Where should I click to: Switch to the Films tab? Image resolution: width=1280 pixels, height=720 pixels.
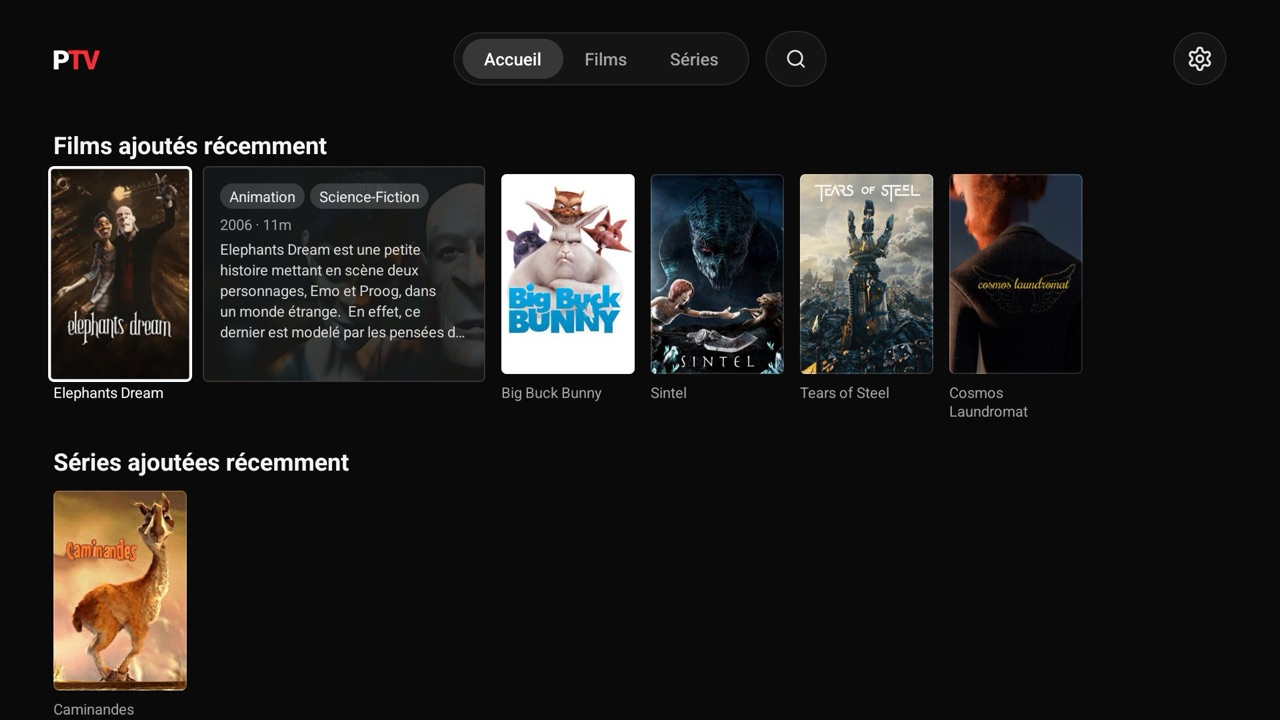click(606, 59)
